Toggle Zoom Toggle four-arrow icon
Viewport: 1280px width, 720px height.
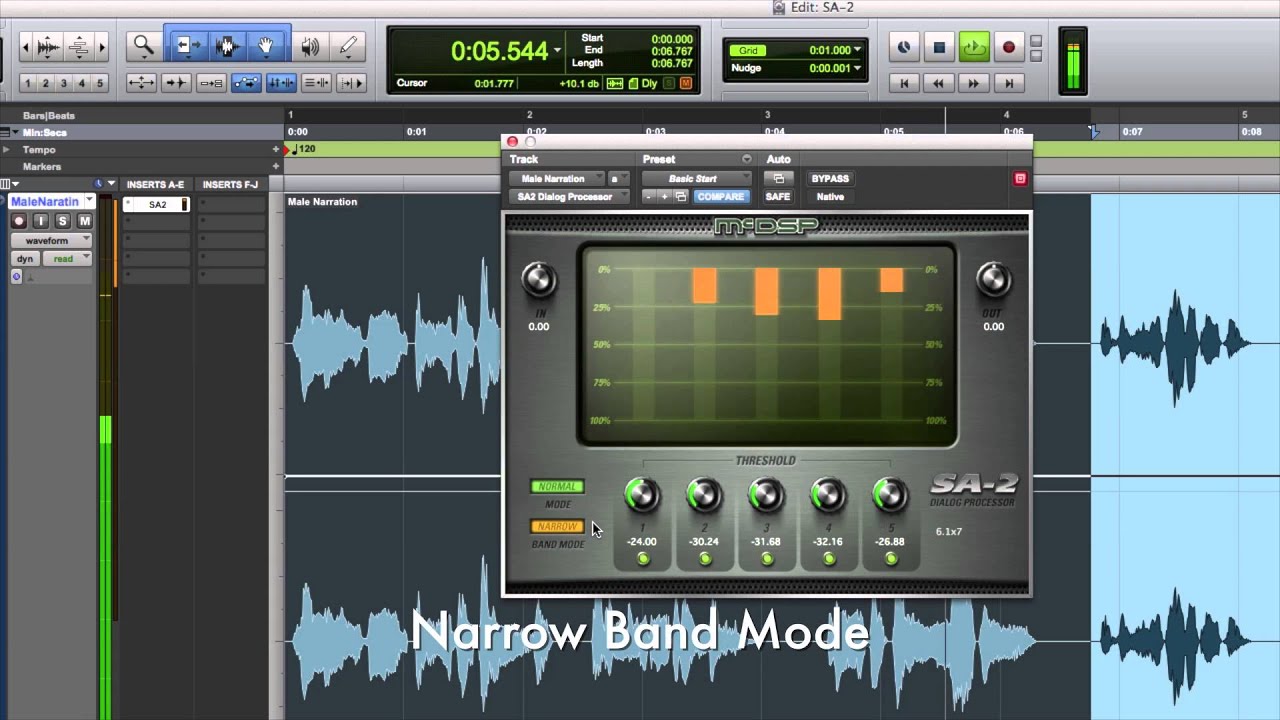[x=141, y=83]
